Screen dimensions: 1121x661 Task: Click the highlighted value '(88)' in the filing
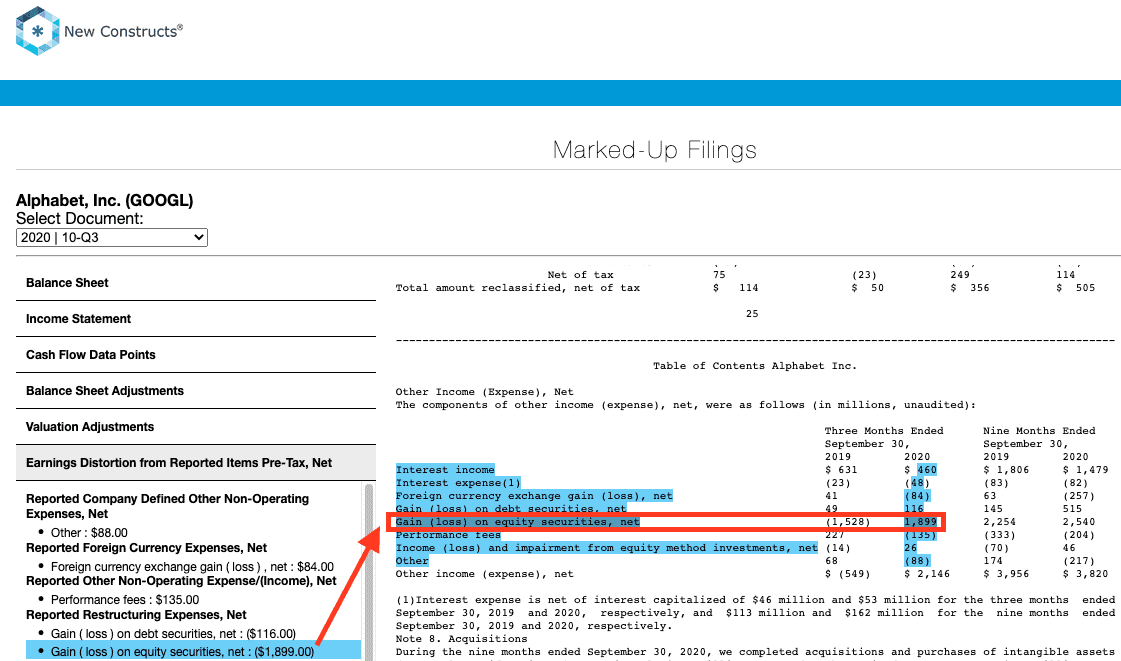tap(917, 561)
